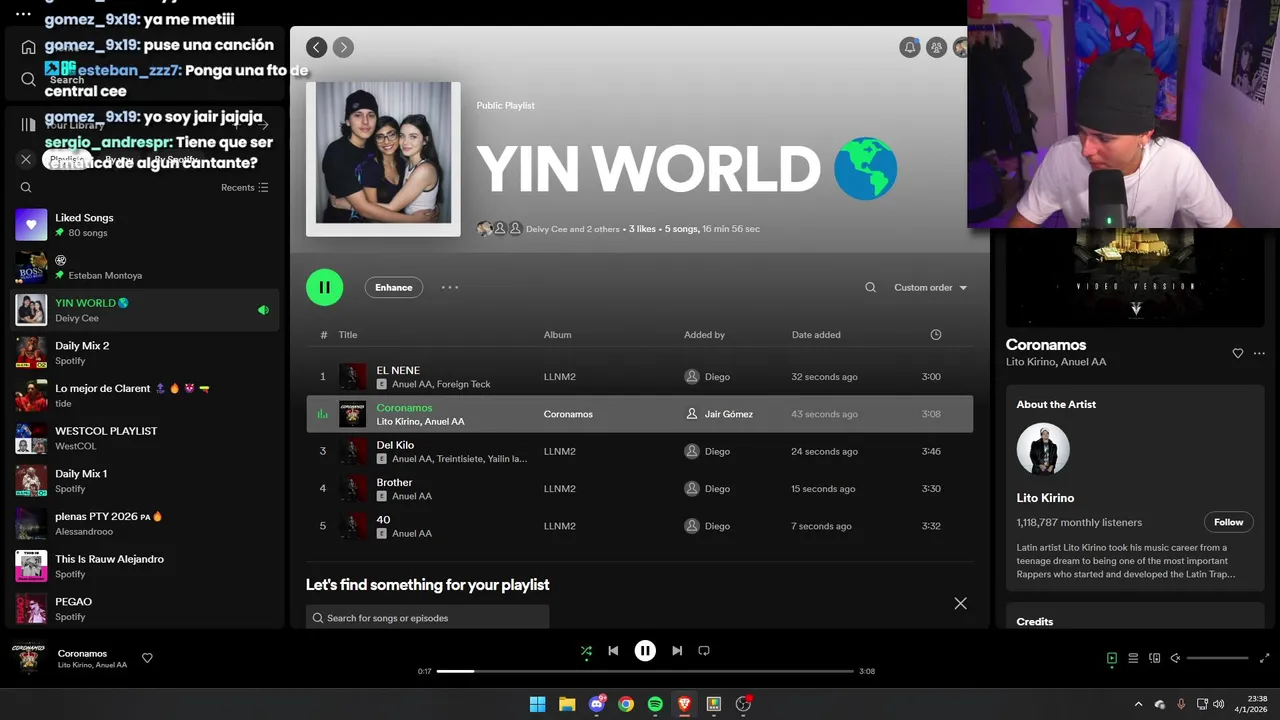1280x720 pixels.
Task: Focus the Search for songs or episodes field
Action: coord(428,618)
